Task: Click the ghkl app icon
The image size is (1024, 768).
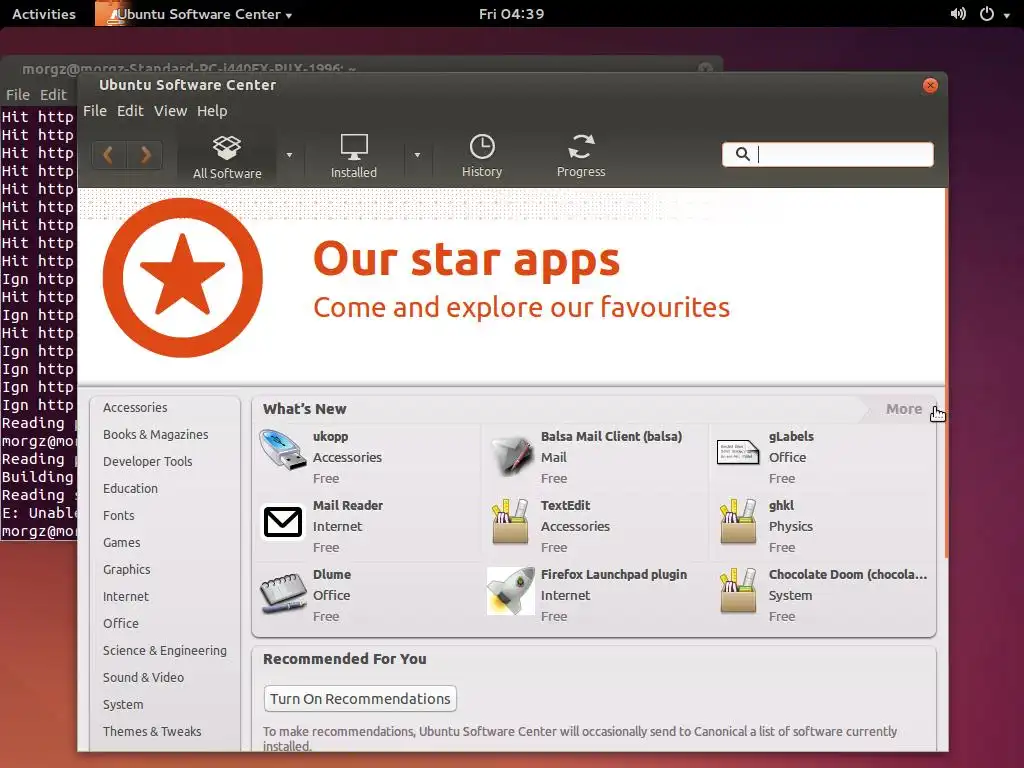Action: [x=738, y=521]
